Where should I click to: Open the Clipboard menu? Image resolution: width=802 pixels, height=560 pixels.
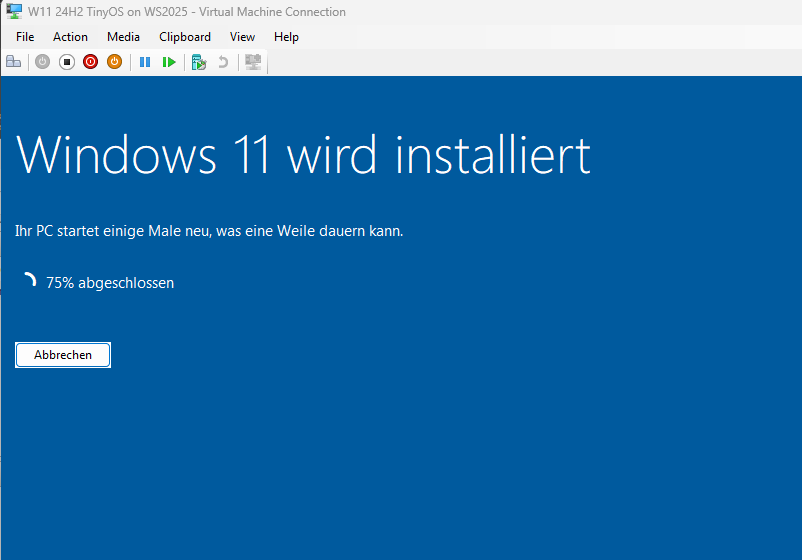[185, 37]
